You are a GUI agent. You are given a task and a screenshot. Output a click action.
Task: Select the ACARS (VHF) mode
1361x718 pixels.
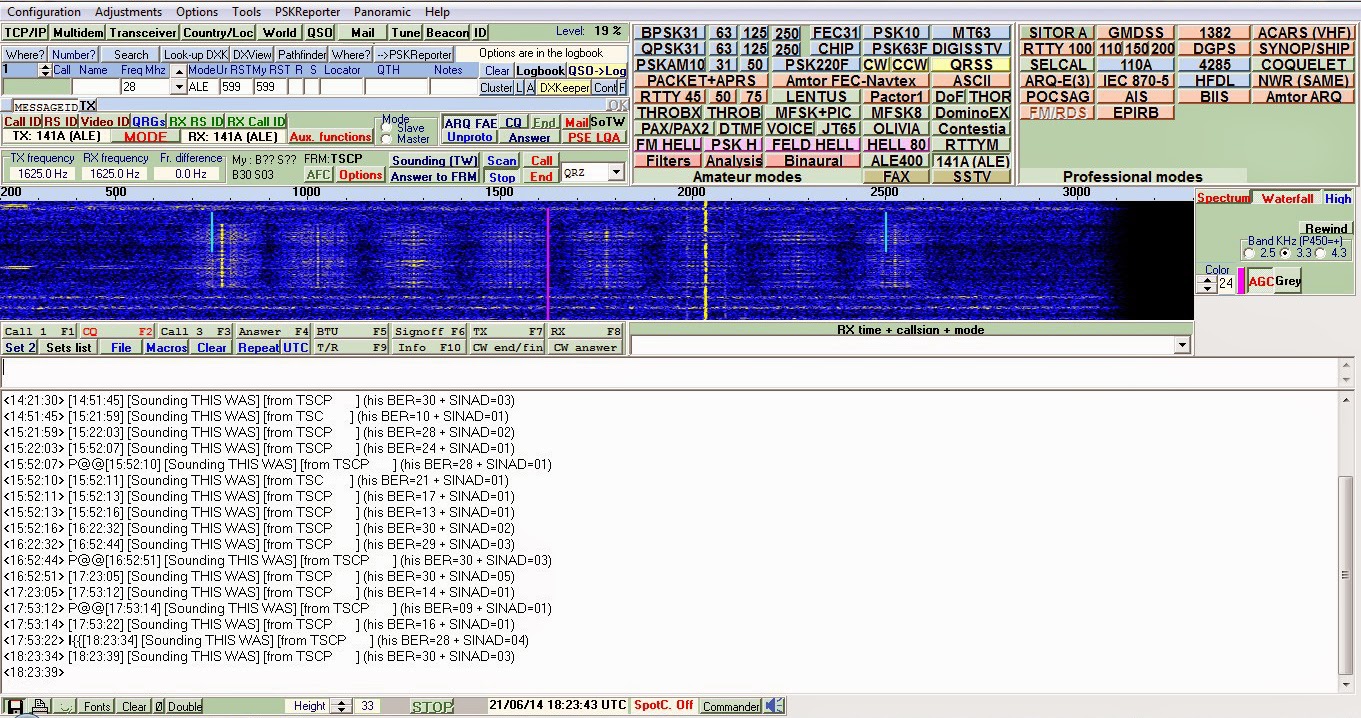(x=1303, y=33)
